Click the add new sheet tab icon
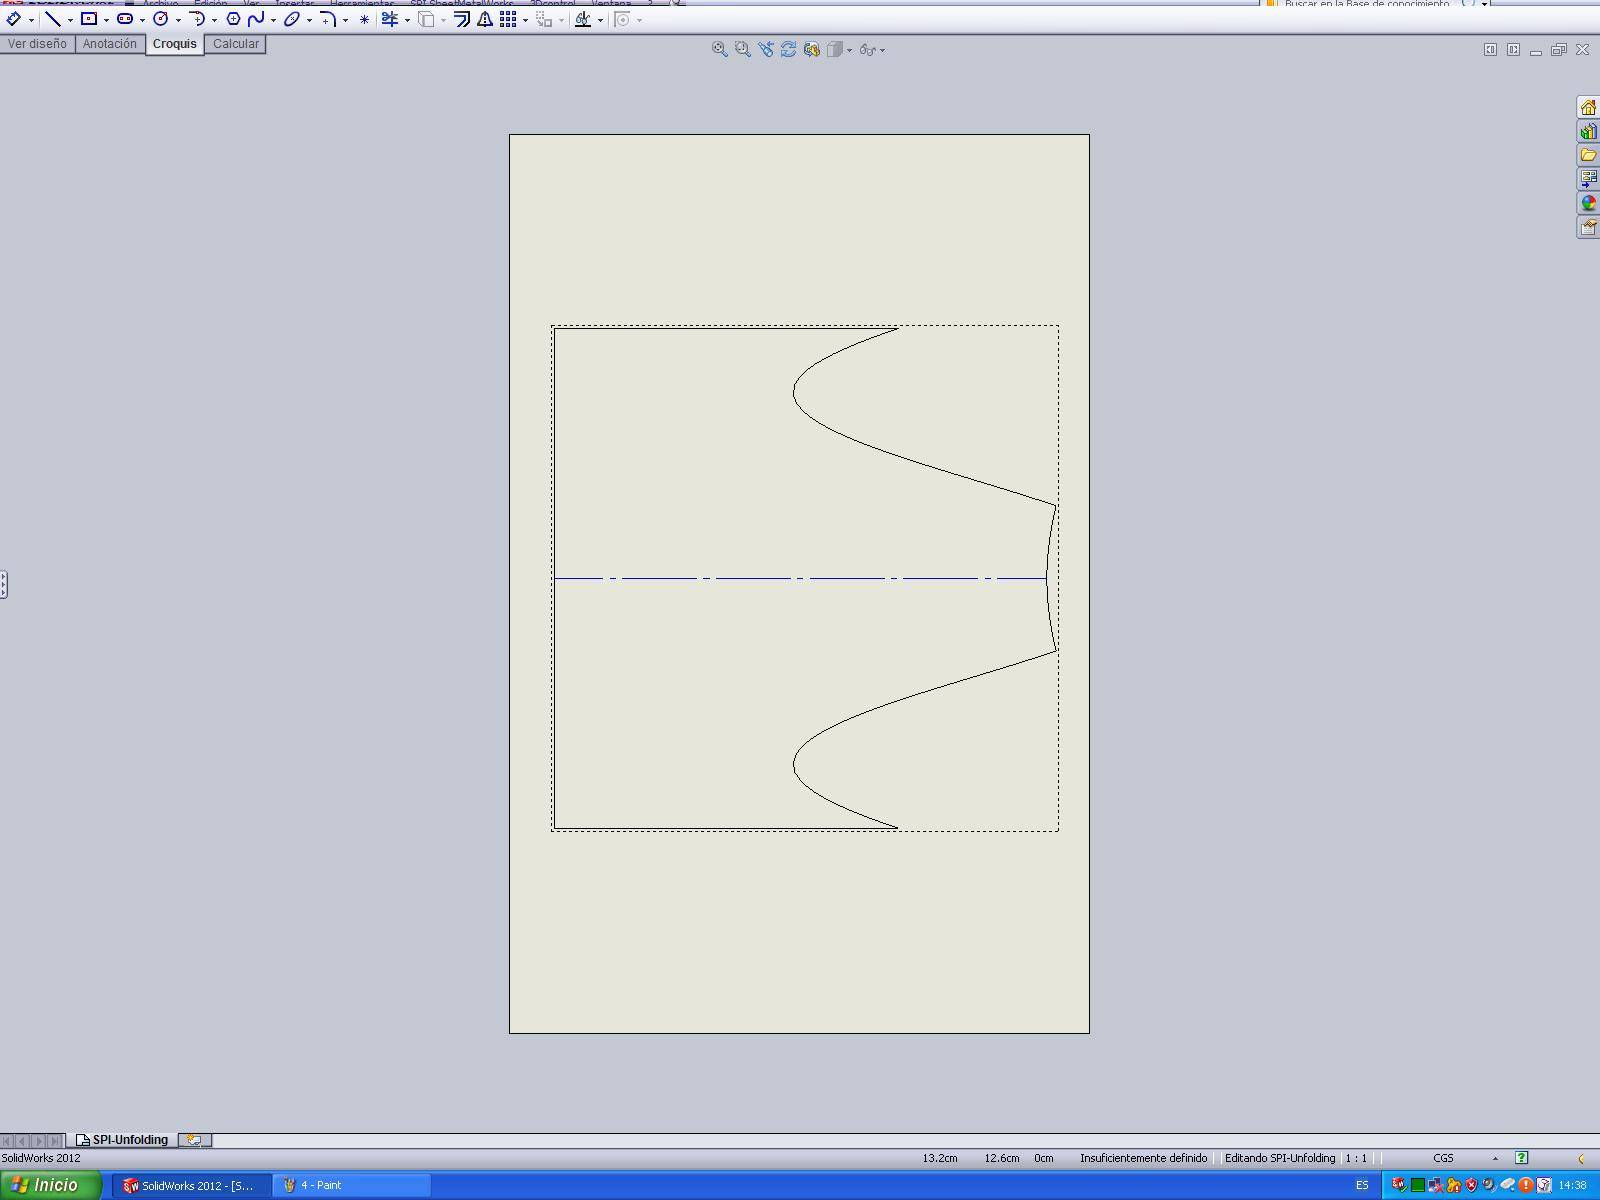This screenshot has width=1600, height=1200. (x=195, y=1140)
